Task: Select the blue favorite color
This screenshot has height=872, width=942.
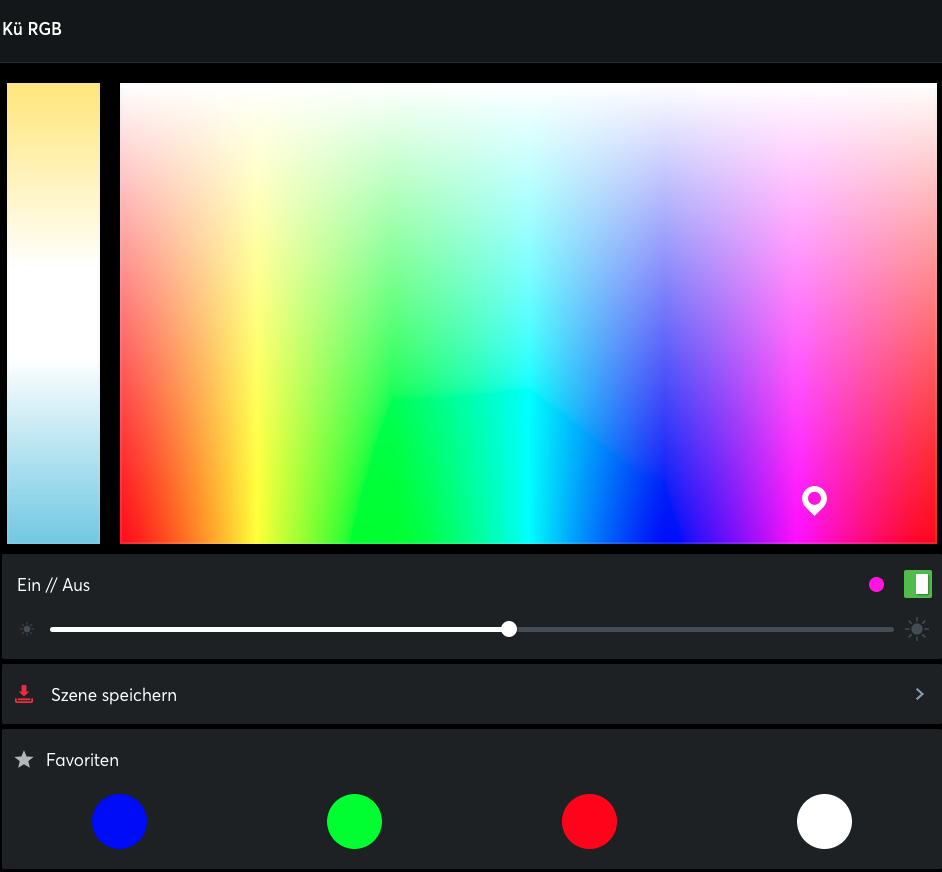Action: click(x=120, y=822)
